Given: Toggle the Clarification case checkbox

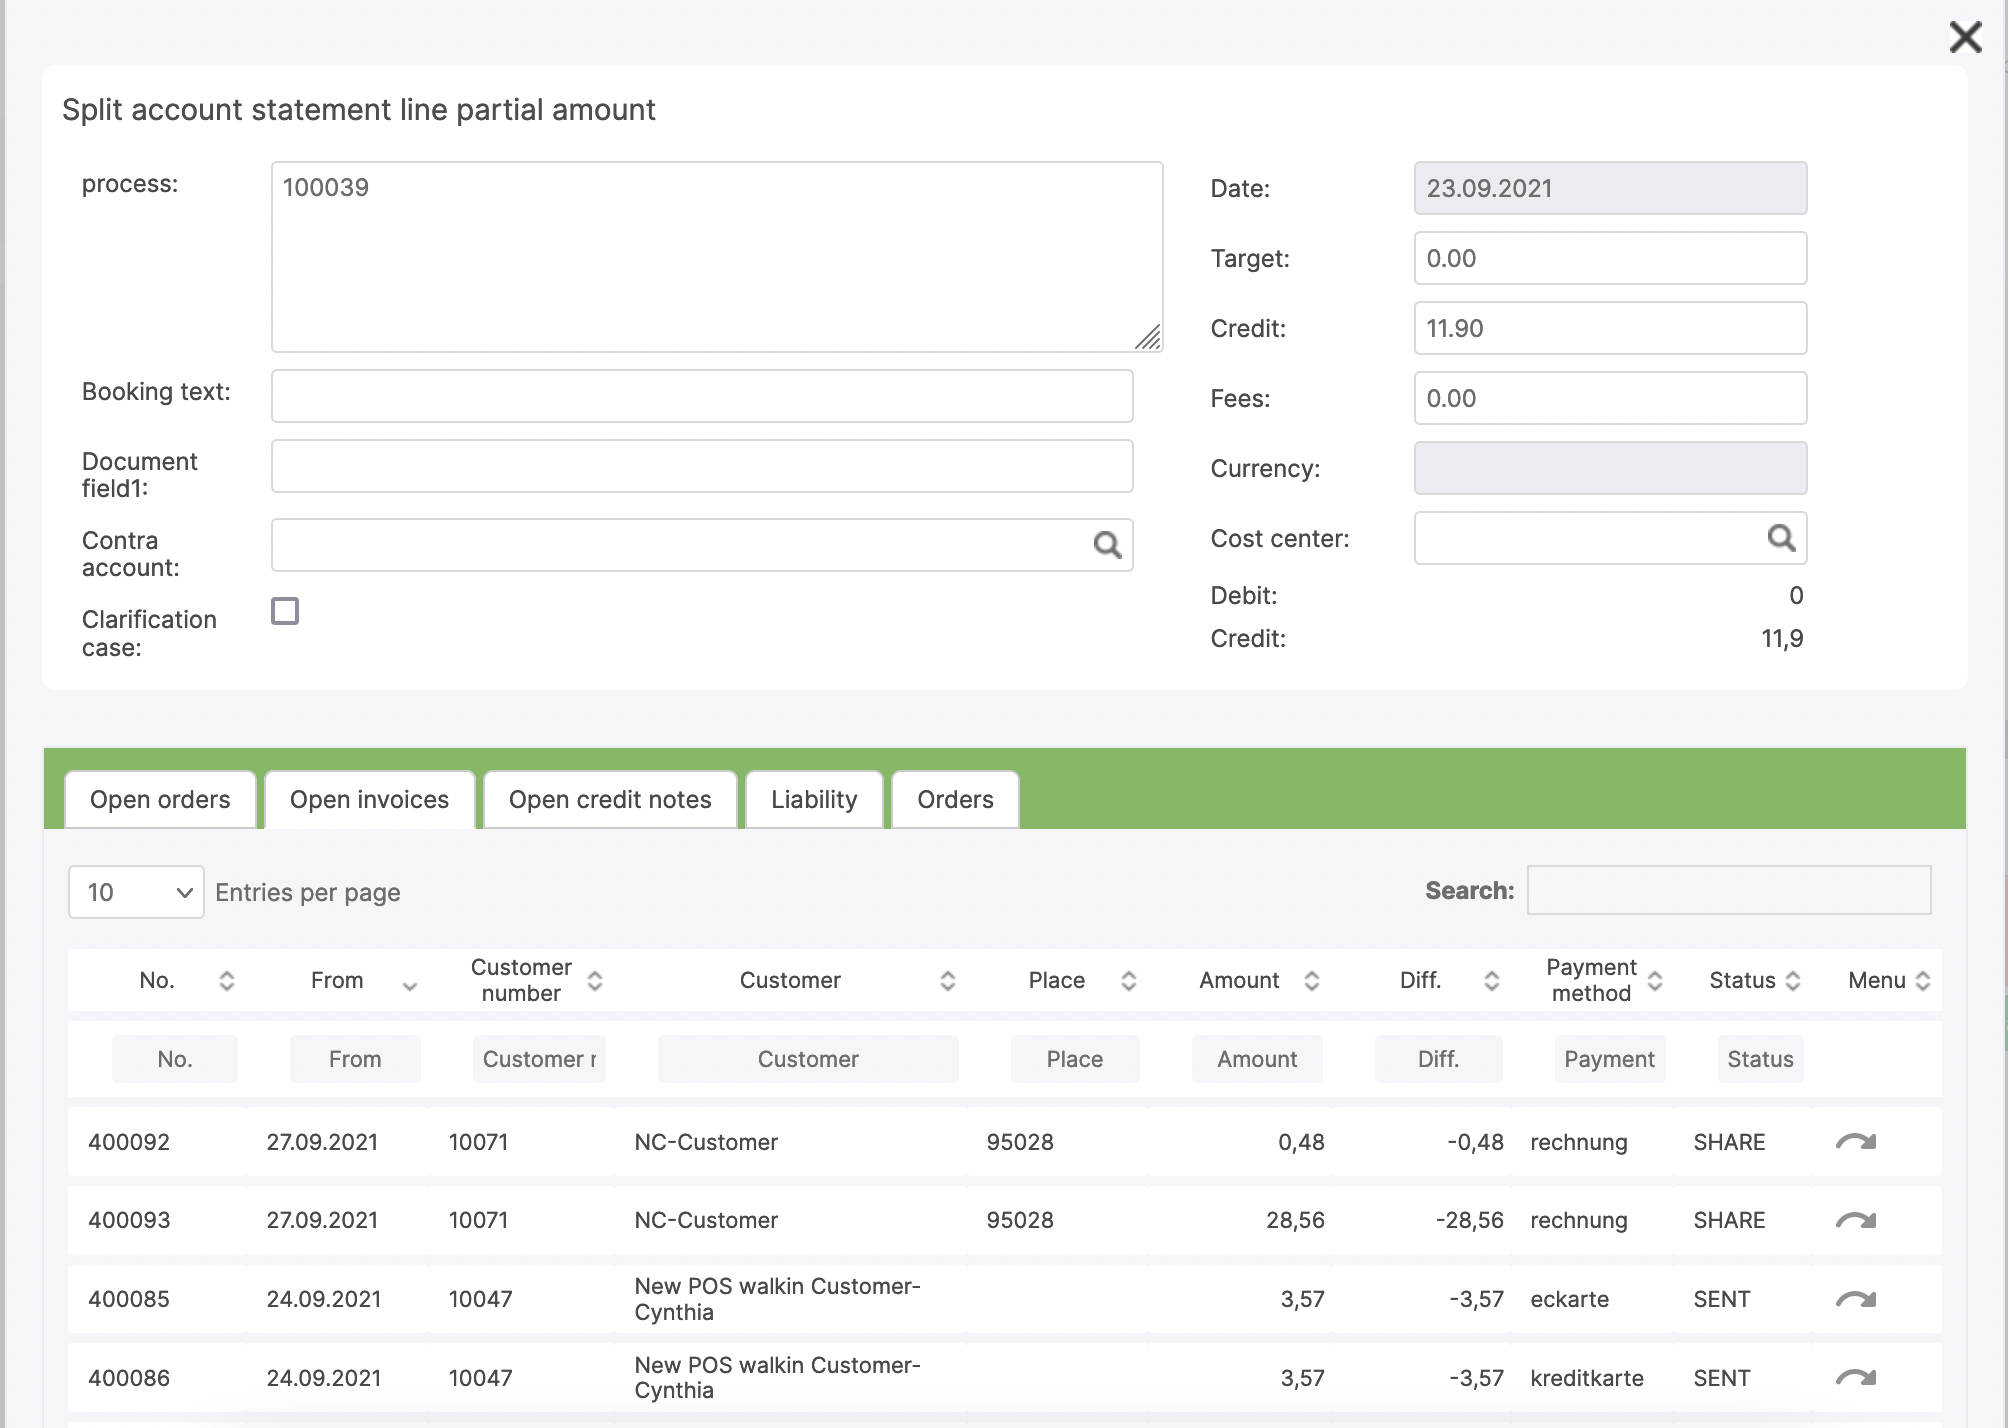Looking at the screenshot, I should [x=285, y=611].
